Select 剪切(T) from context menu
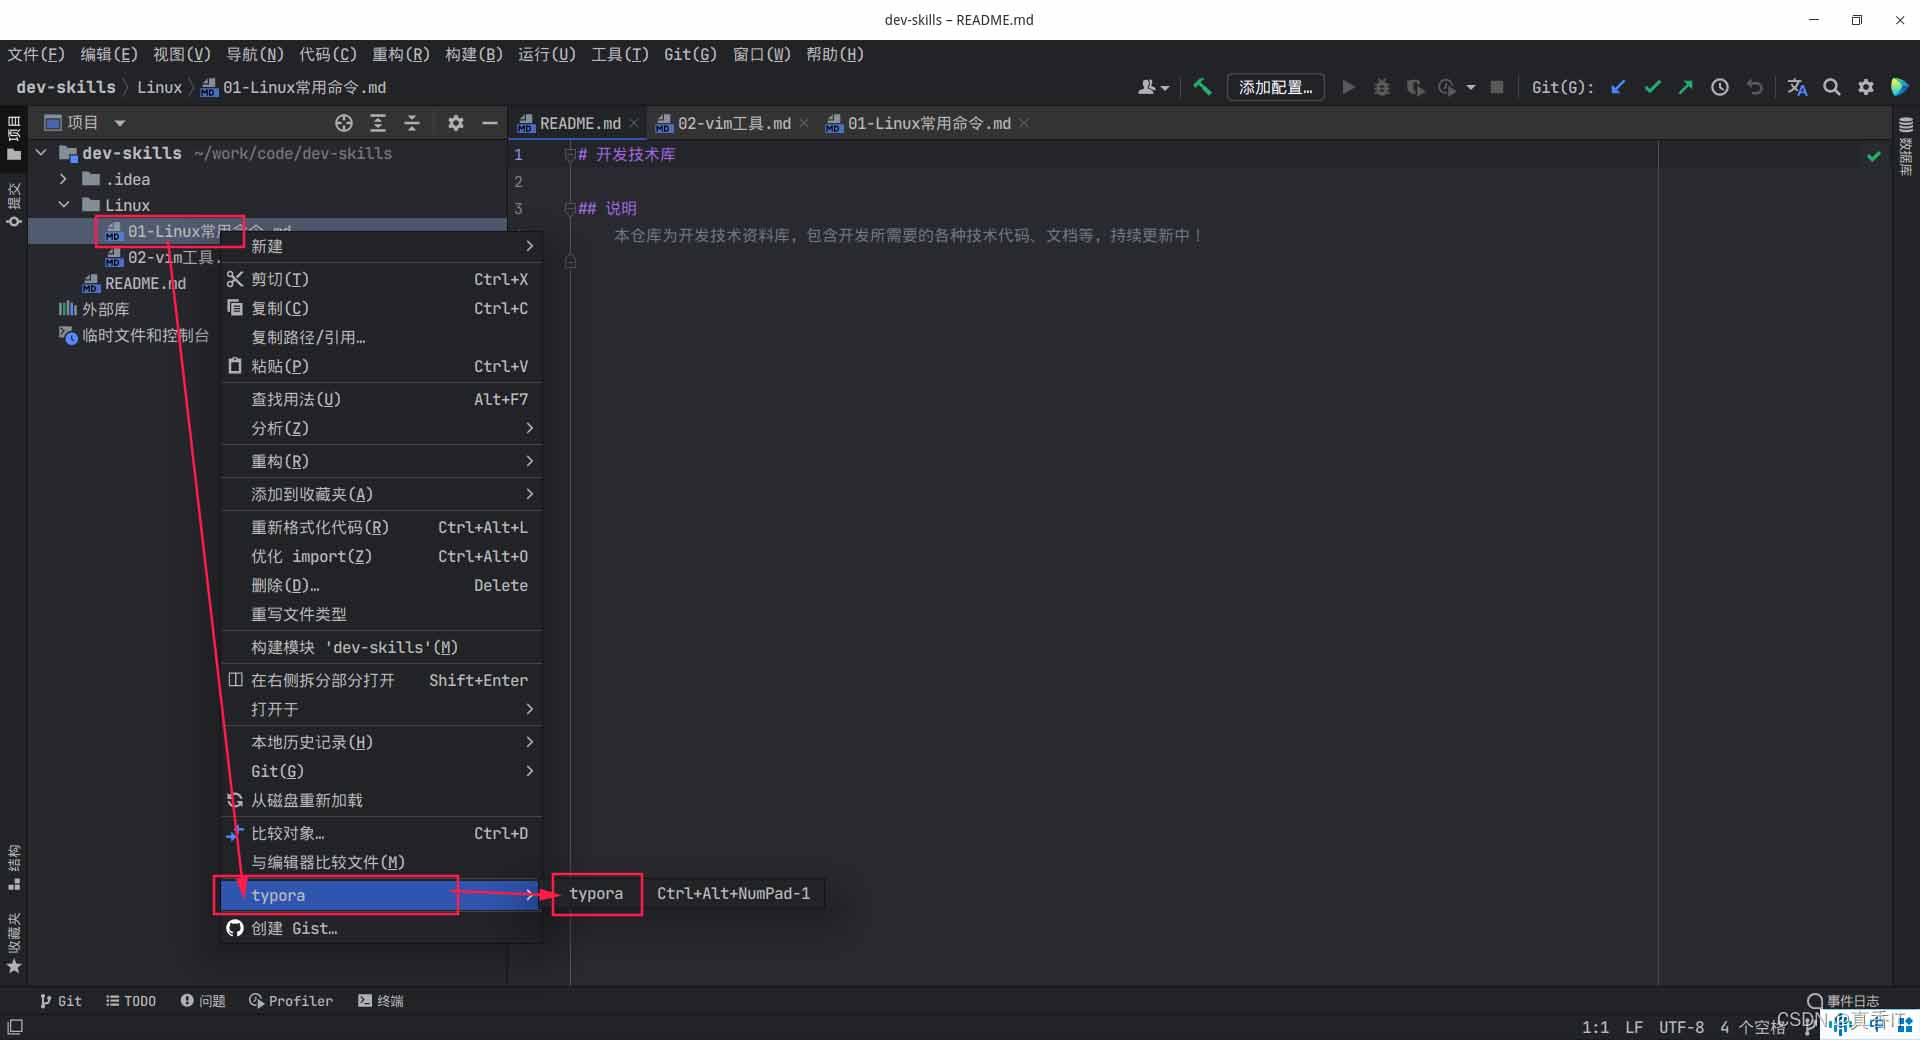Image resolution: width=1920 pixels, height=1040 pixels. coord(382,279)
